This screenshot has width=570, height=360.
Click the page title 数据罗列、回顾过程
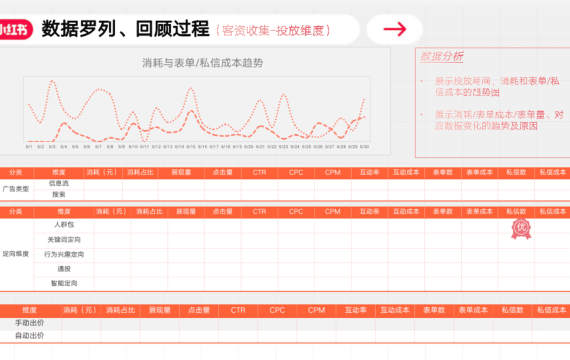(x=125, y=29)
